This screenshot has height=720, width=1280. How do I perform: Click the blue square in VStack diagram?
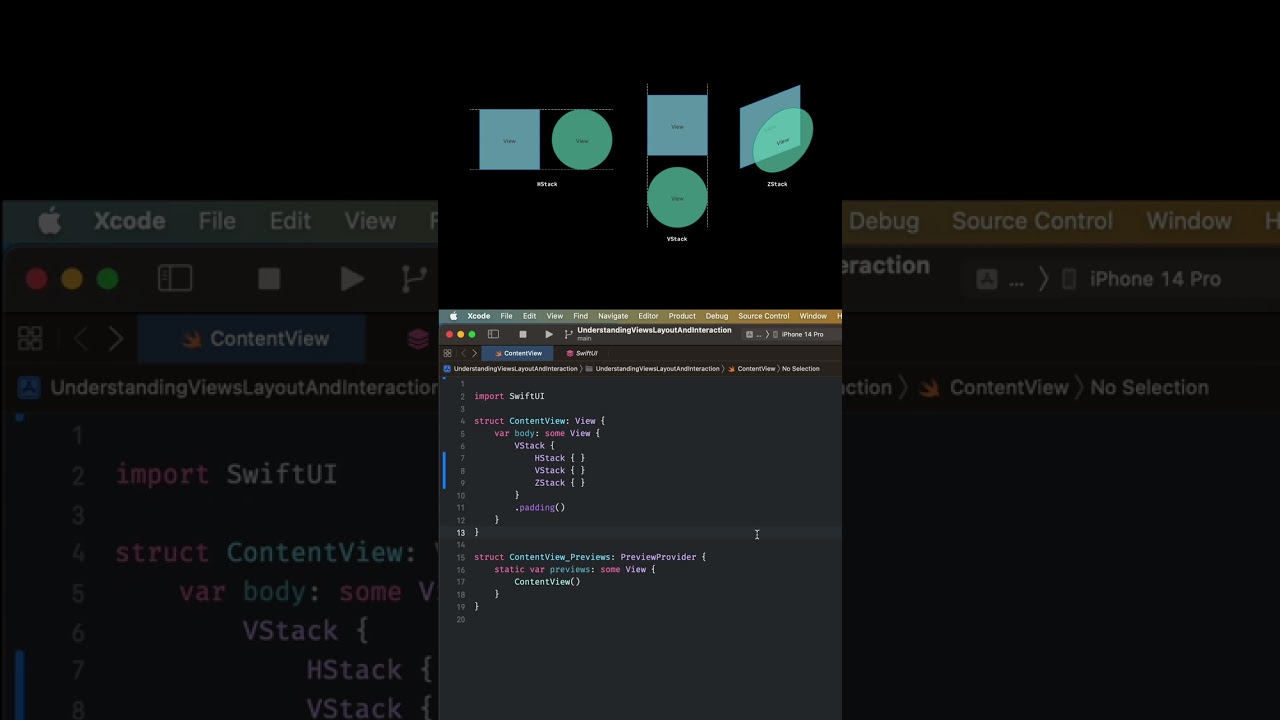point(677,126)
